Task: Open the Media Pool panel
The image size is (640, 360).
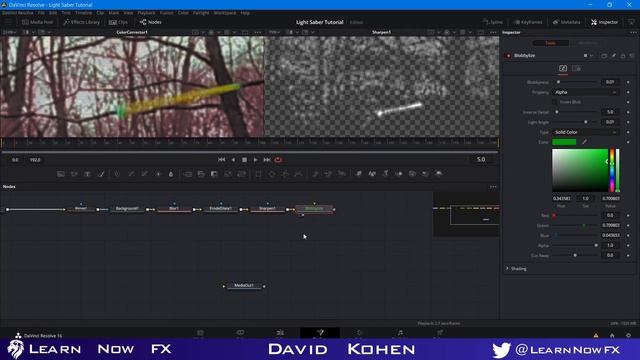Action: tap(37, 22)
